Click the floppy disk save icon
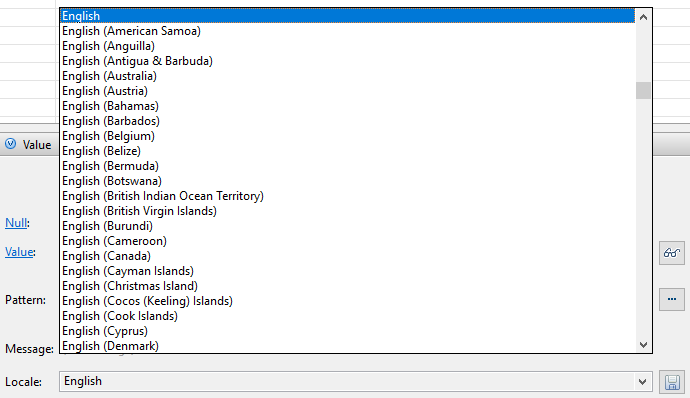This screenshot has height=398, width=690. tap(672, 382)
